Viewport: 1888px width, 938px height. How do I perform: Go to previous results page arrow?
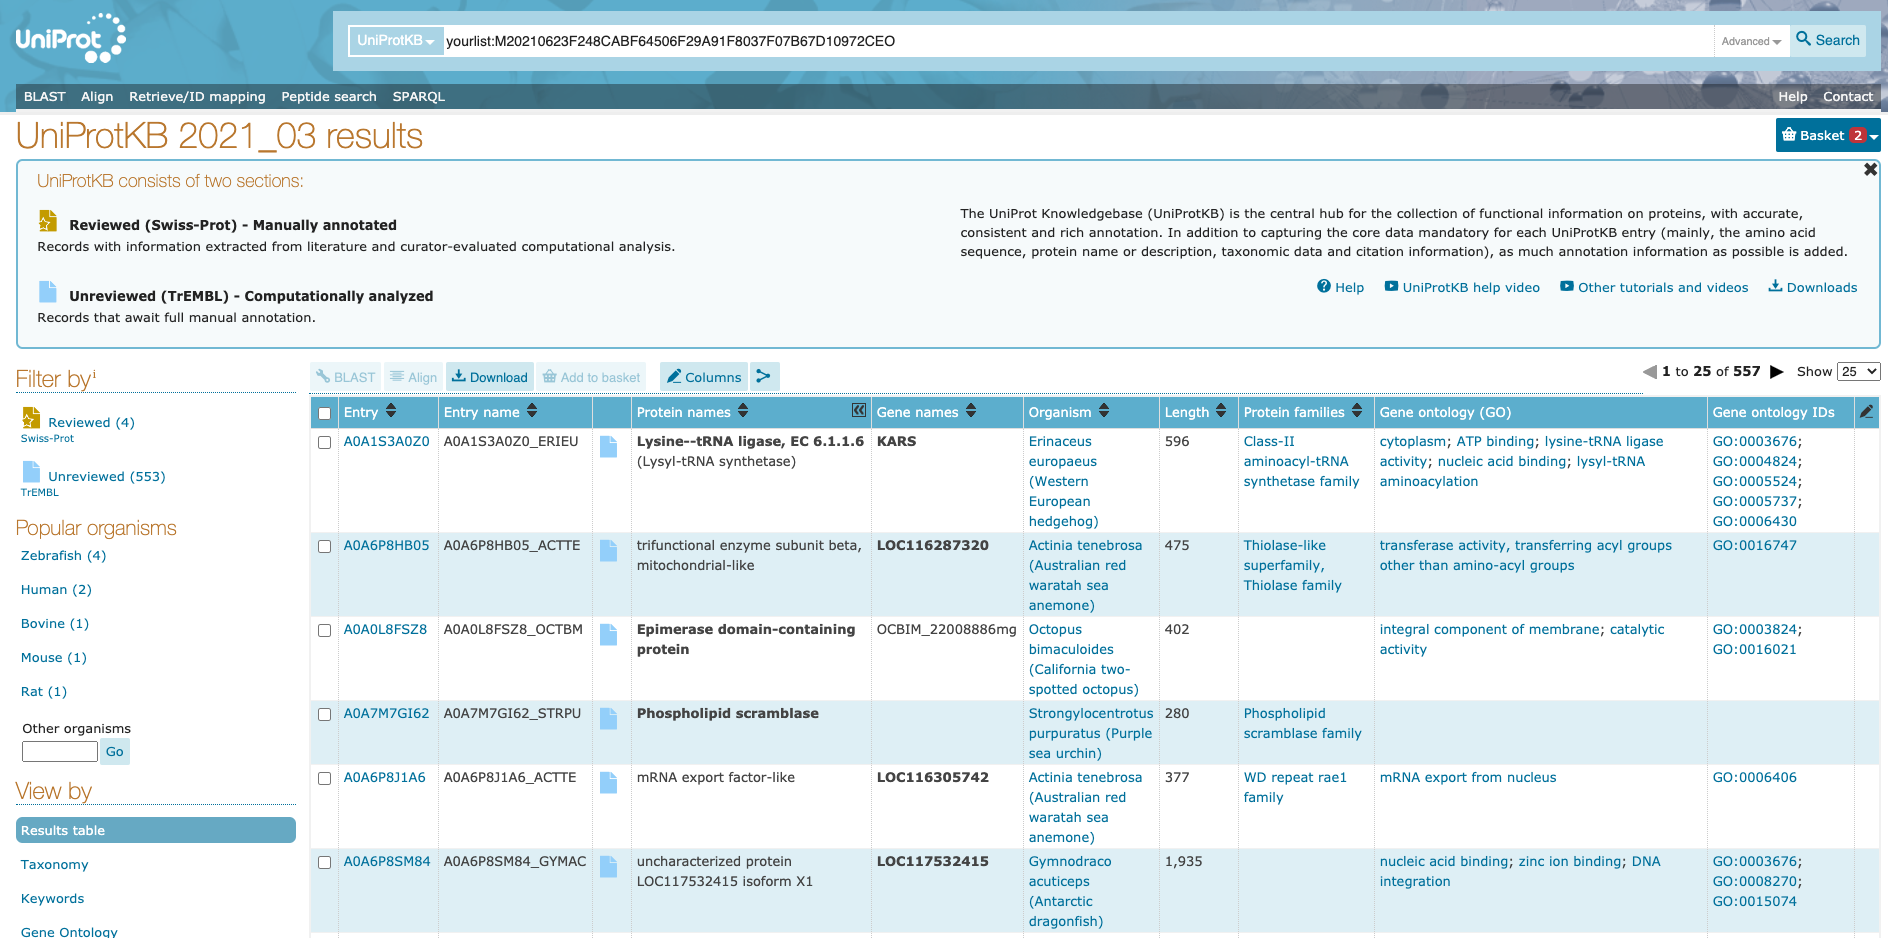[1650, 372]
